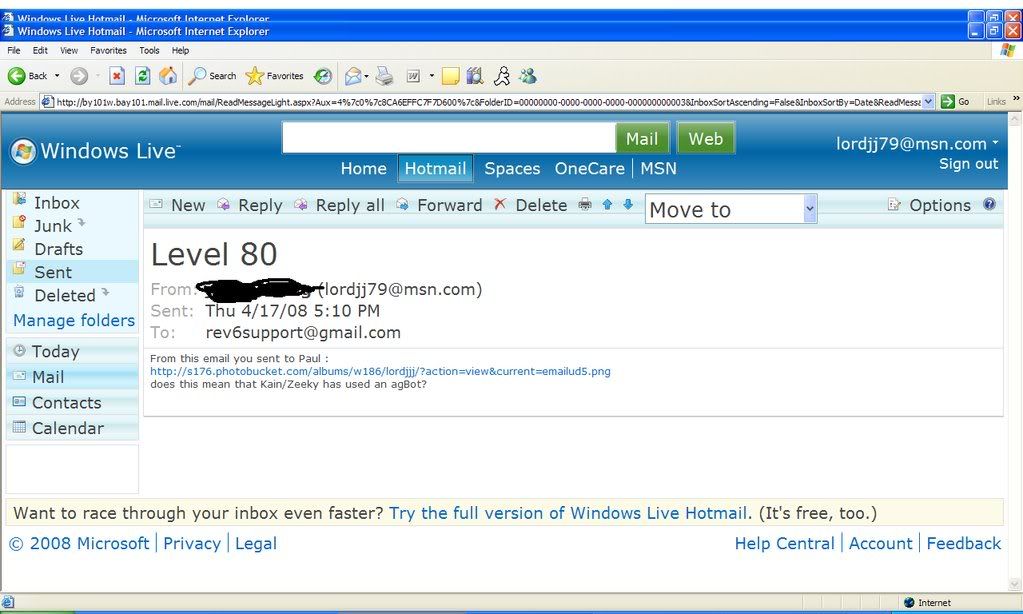Go to the Windows Live Home tab
Image resolution: width=1023 pixels, height=614 pixels.
point(363,168)
